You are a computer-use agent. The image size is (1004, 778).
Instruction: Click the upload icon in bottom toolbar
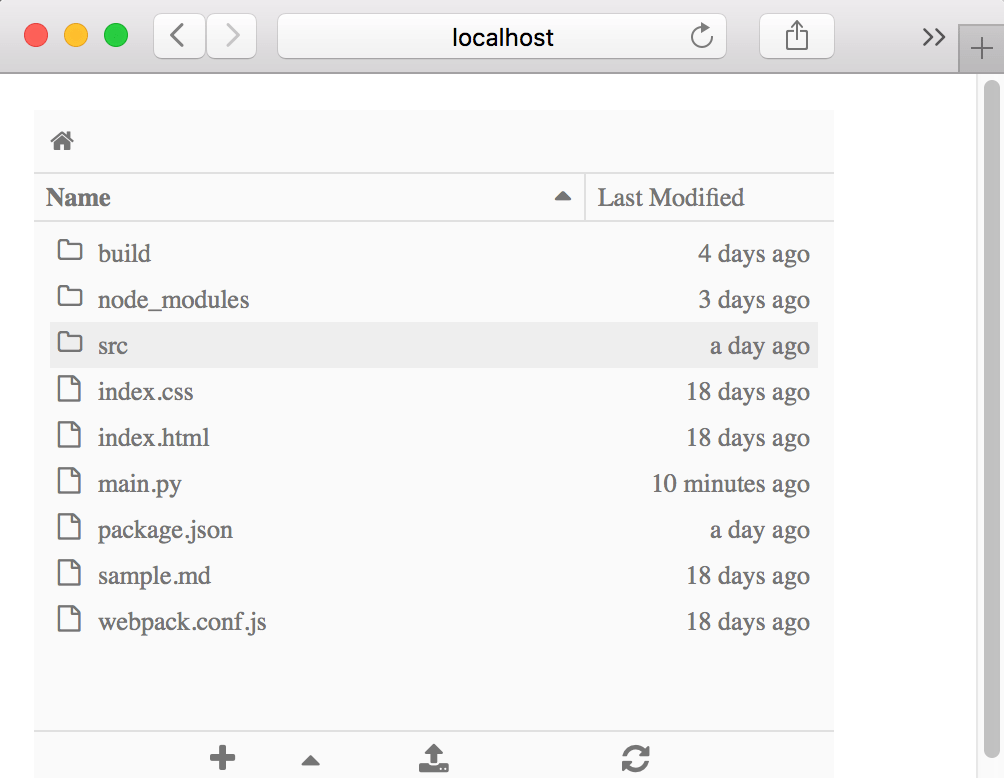pos(433,758)
